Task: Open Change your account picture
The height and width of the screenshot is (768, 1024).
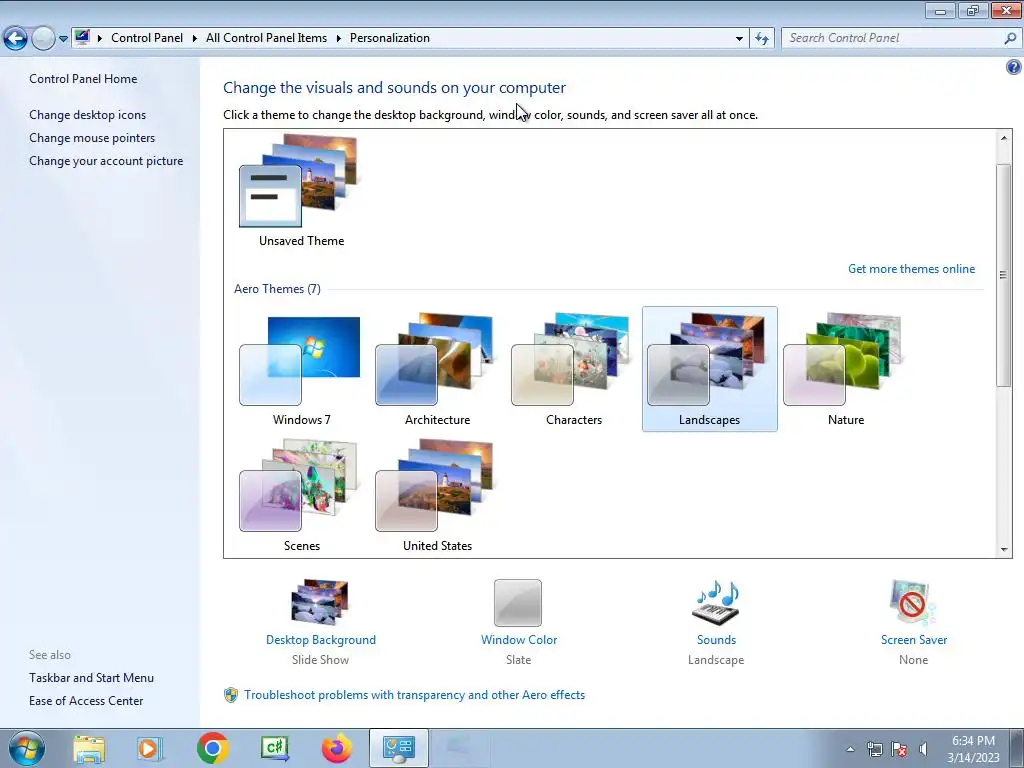Action: [106, 161]
